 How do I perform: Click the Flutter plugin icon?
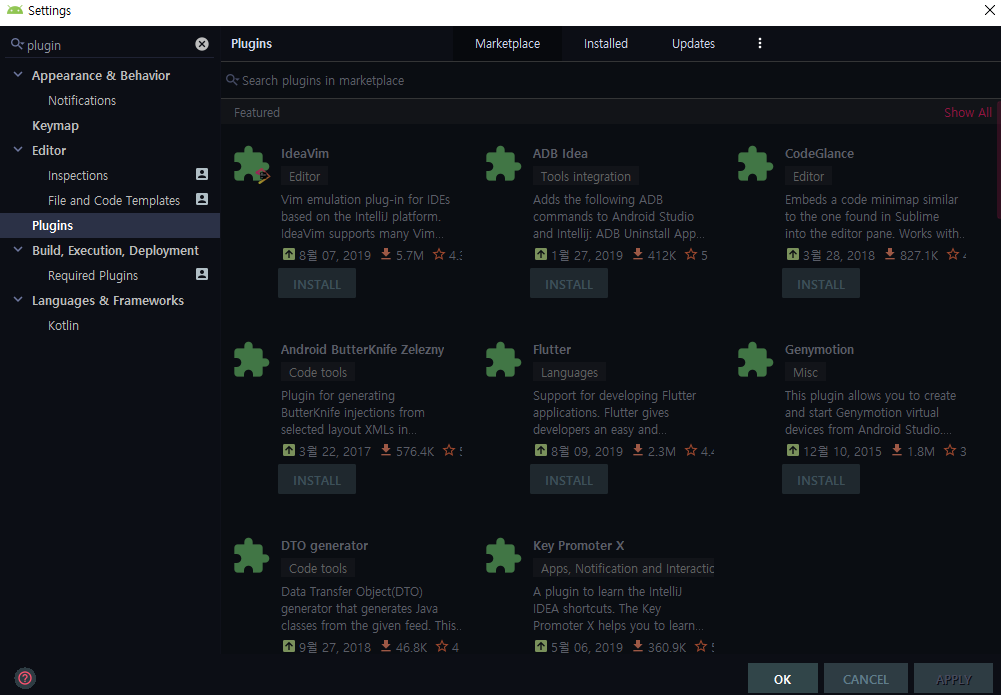click(503, 360)
